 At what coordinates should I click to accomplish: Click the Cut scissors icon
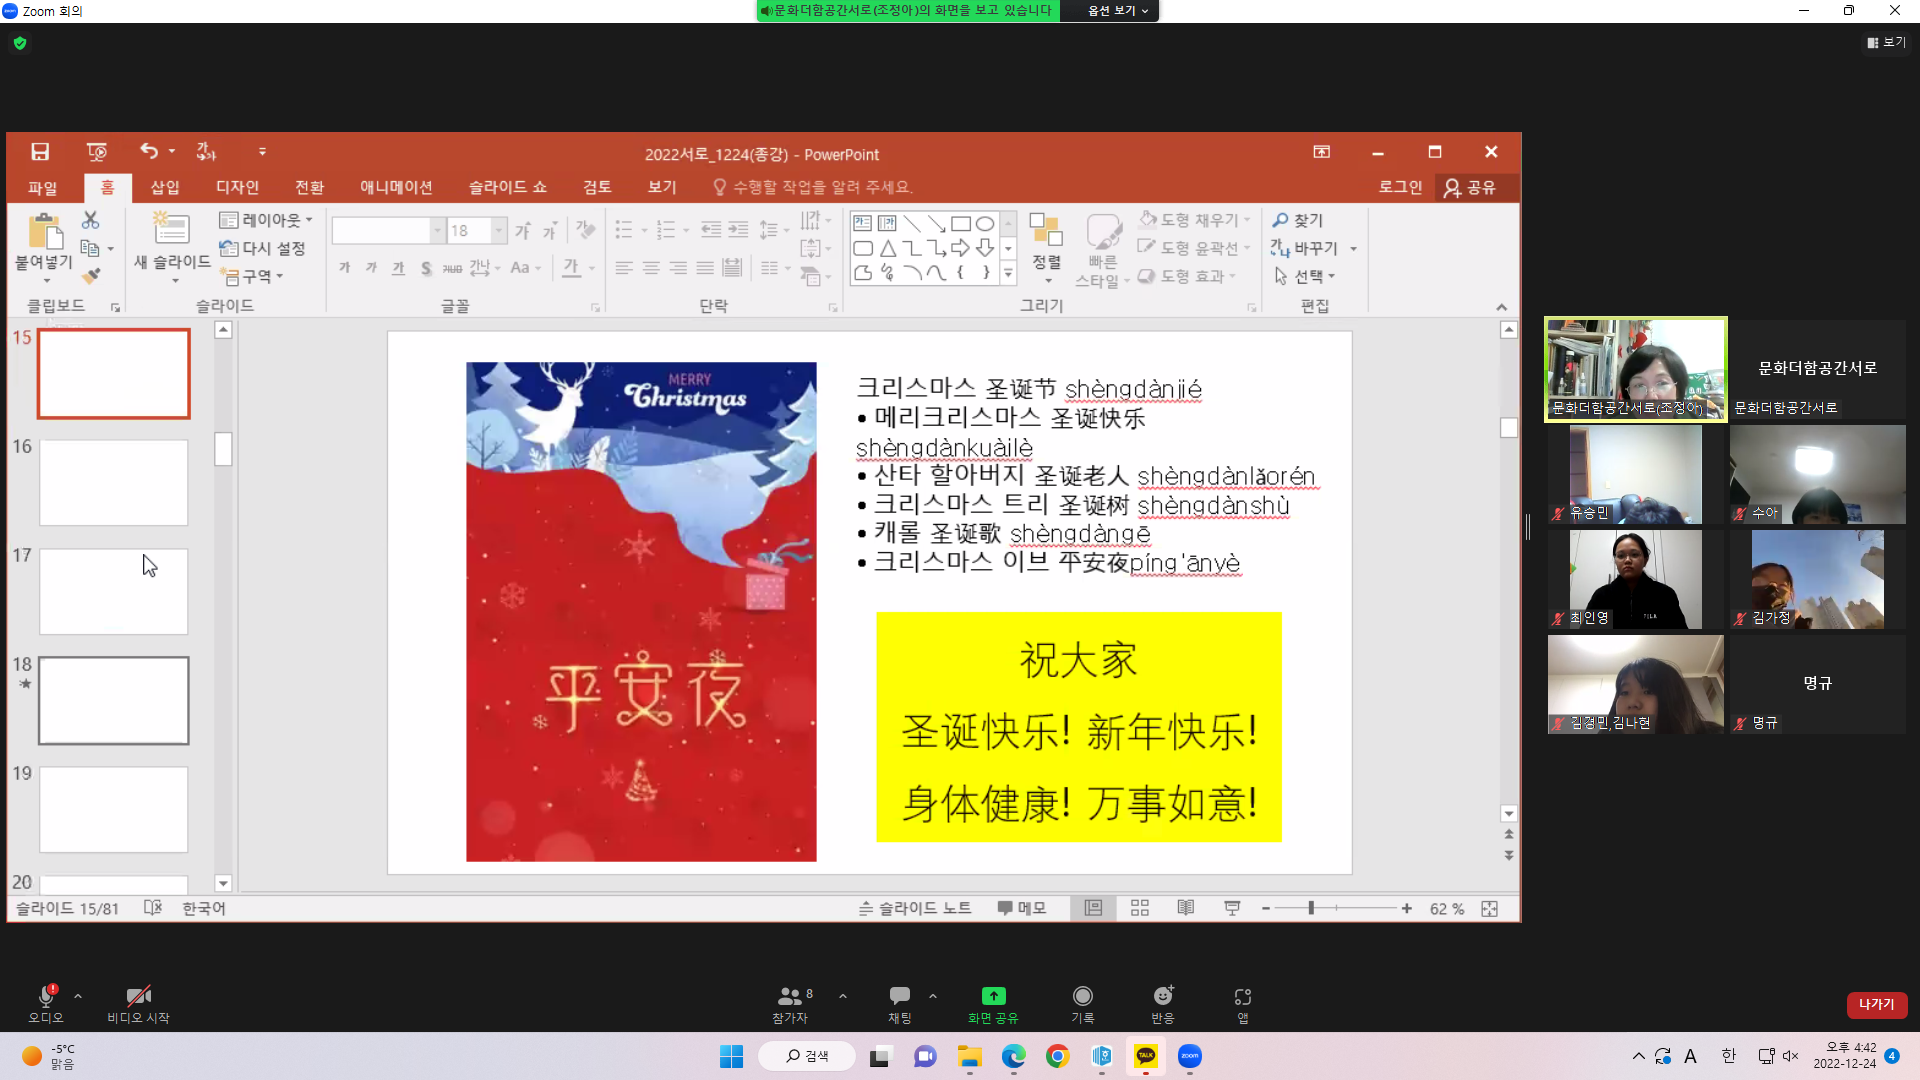(91, 220)
